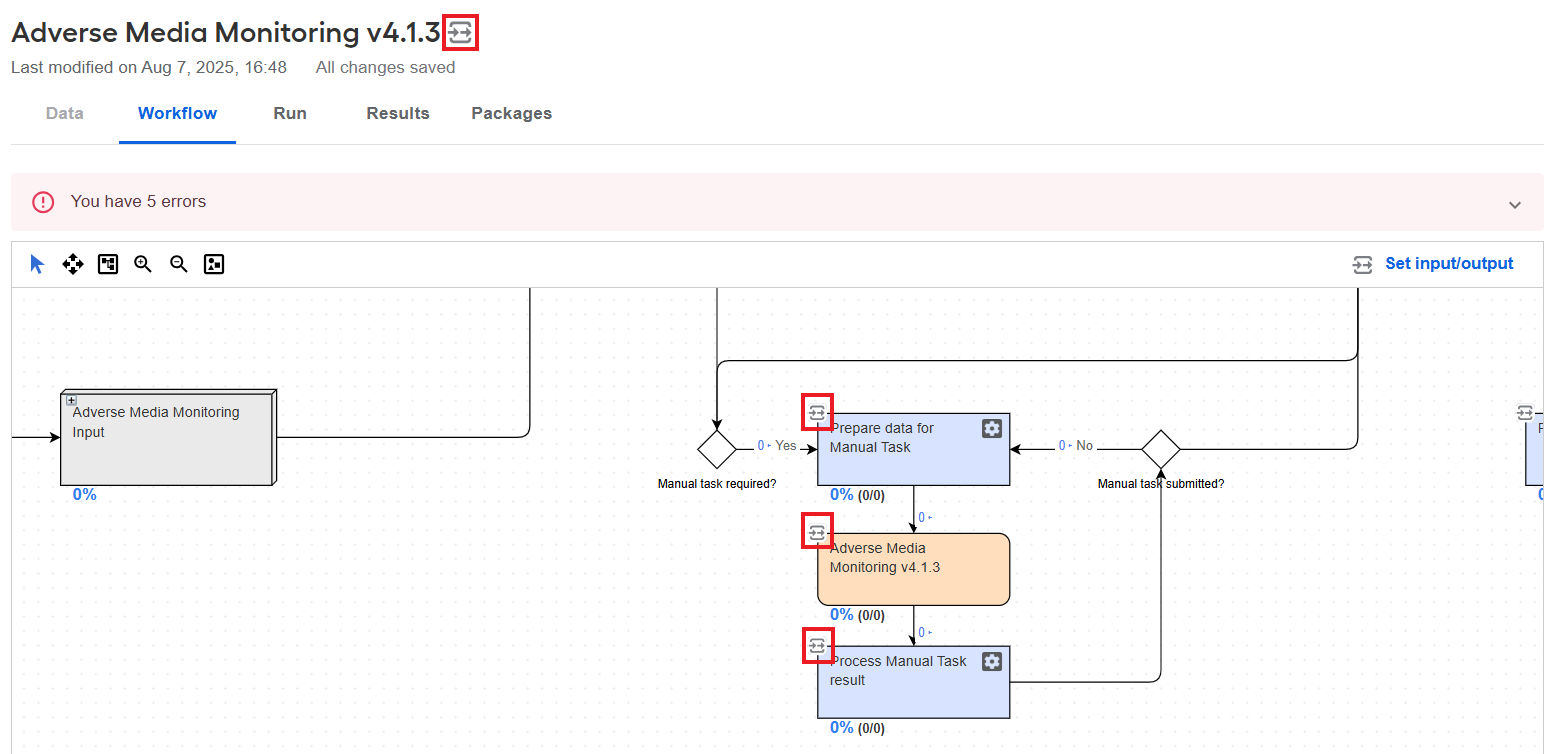Click the You have 5 errors message
Screen dimensions: 1558x754
[138, 202]
